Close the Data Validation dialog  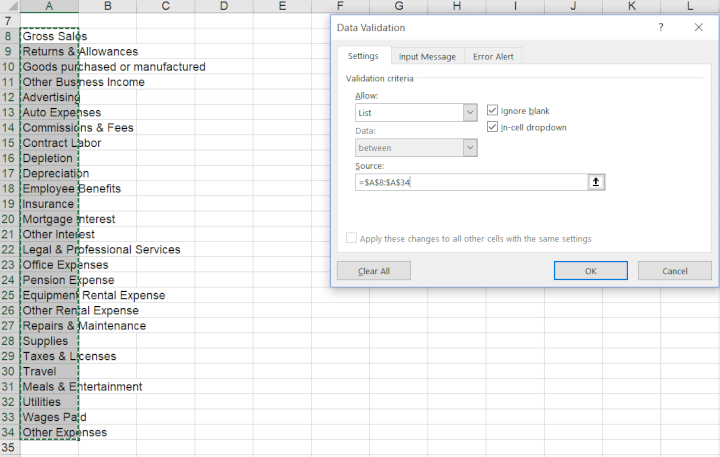[x=698, y=28]
